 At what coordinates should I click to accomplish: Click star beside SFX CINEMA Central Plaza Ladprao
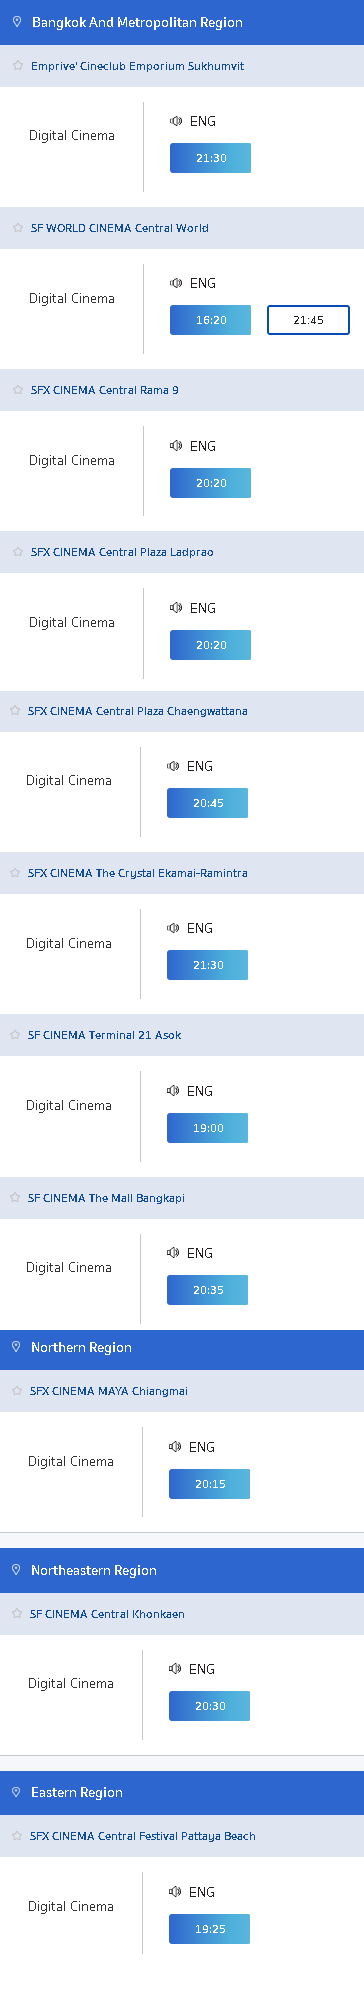pos(18,552)
